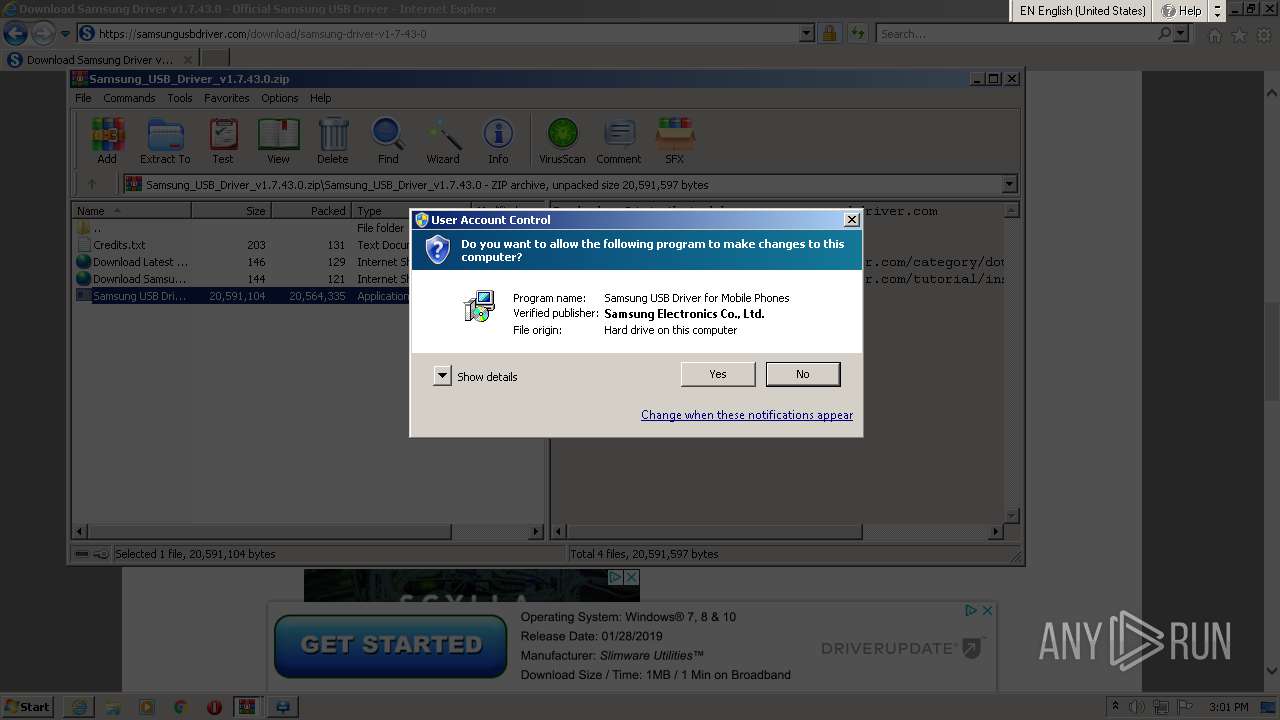Open the file explorer taskbar icon
The height and width of the screenshot is (720, 1280).
113,707
